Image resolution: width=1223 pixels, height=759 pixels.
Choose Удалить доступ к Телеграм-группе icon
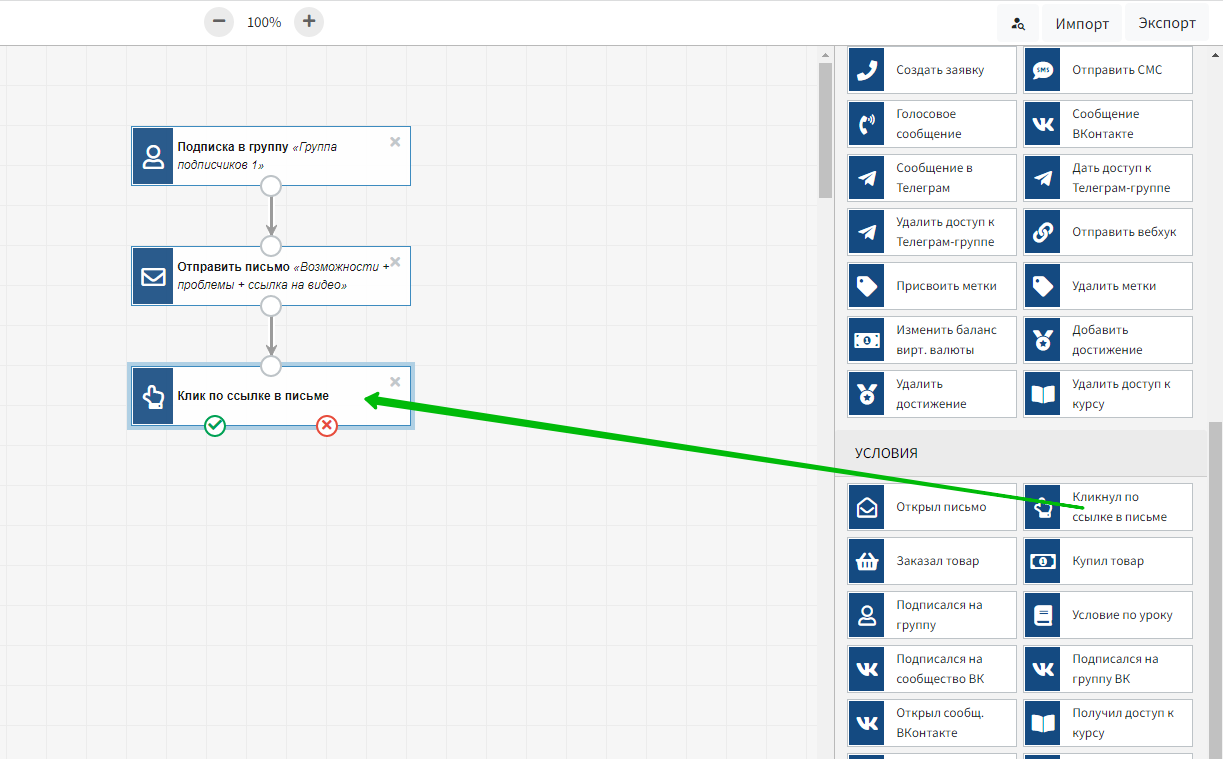click(x=867, y=232)
